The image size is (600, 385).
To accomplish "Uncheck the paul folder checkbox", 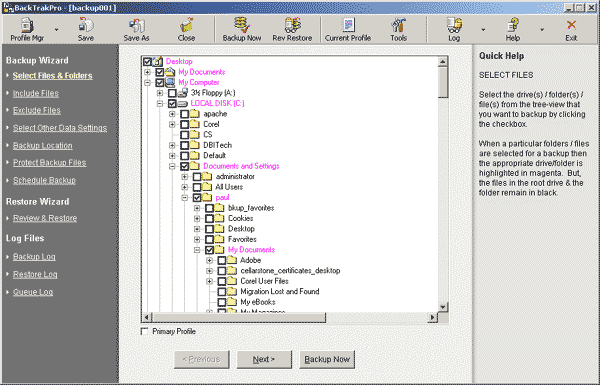I will tap(197, 197).
